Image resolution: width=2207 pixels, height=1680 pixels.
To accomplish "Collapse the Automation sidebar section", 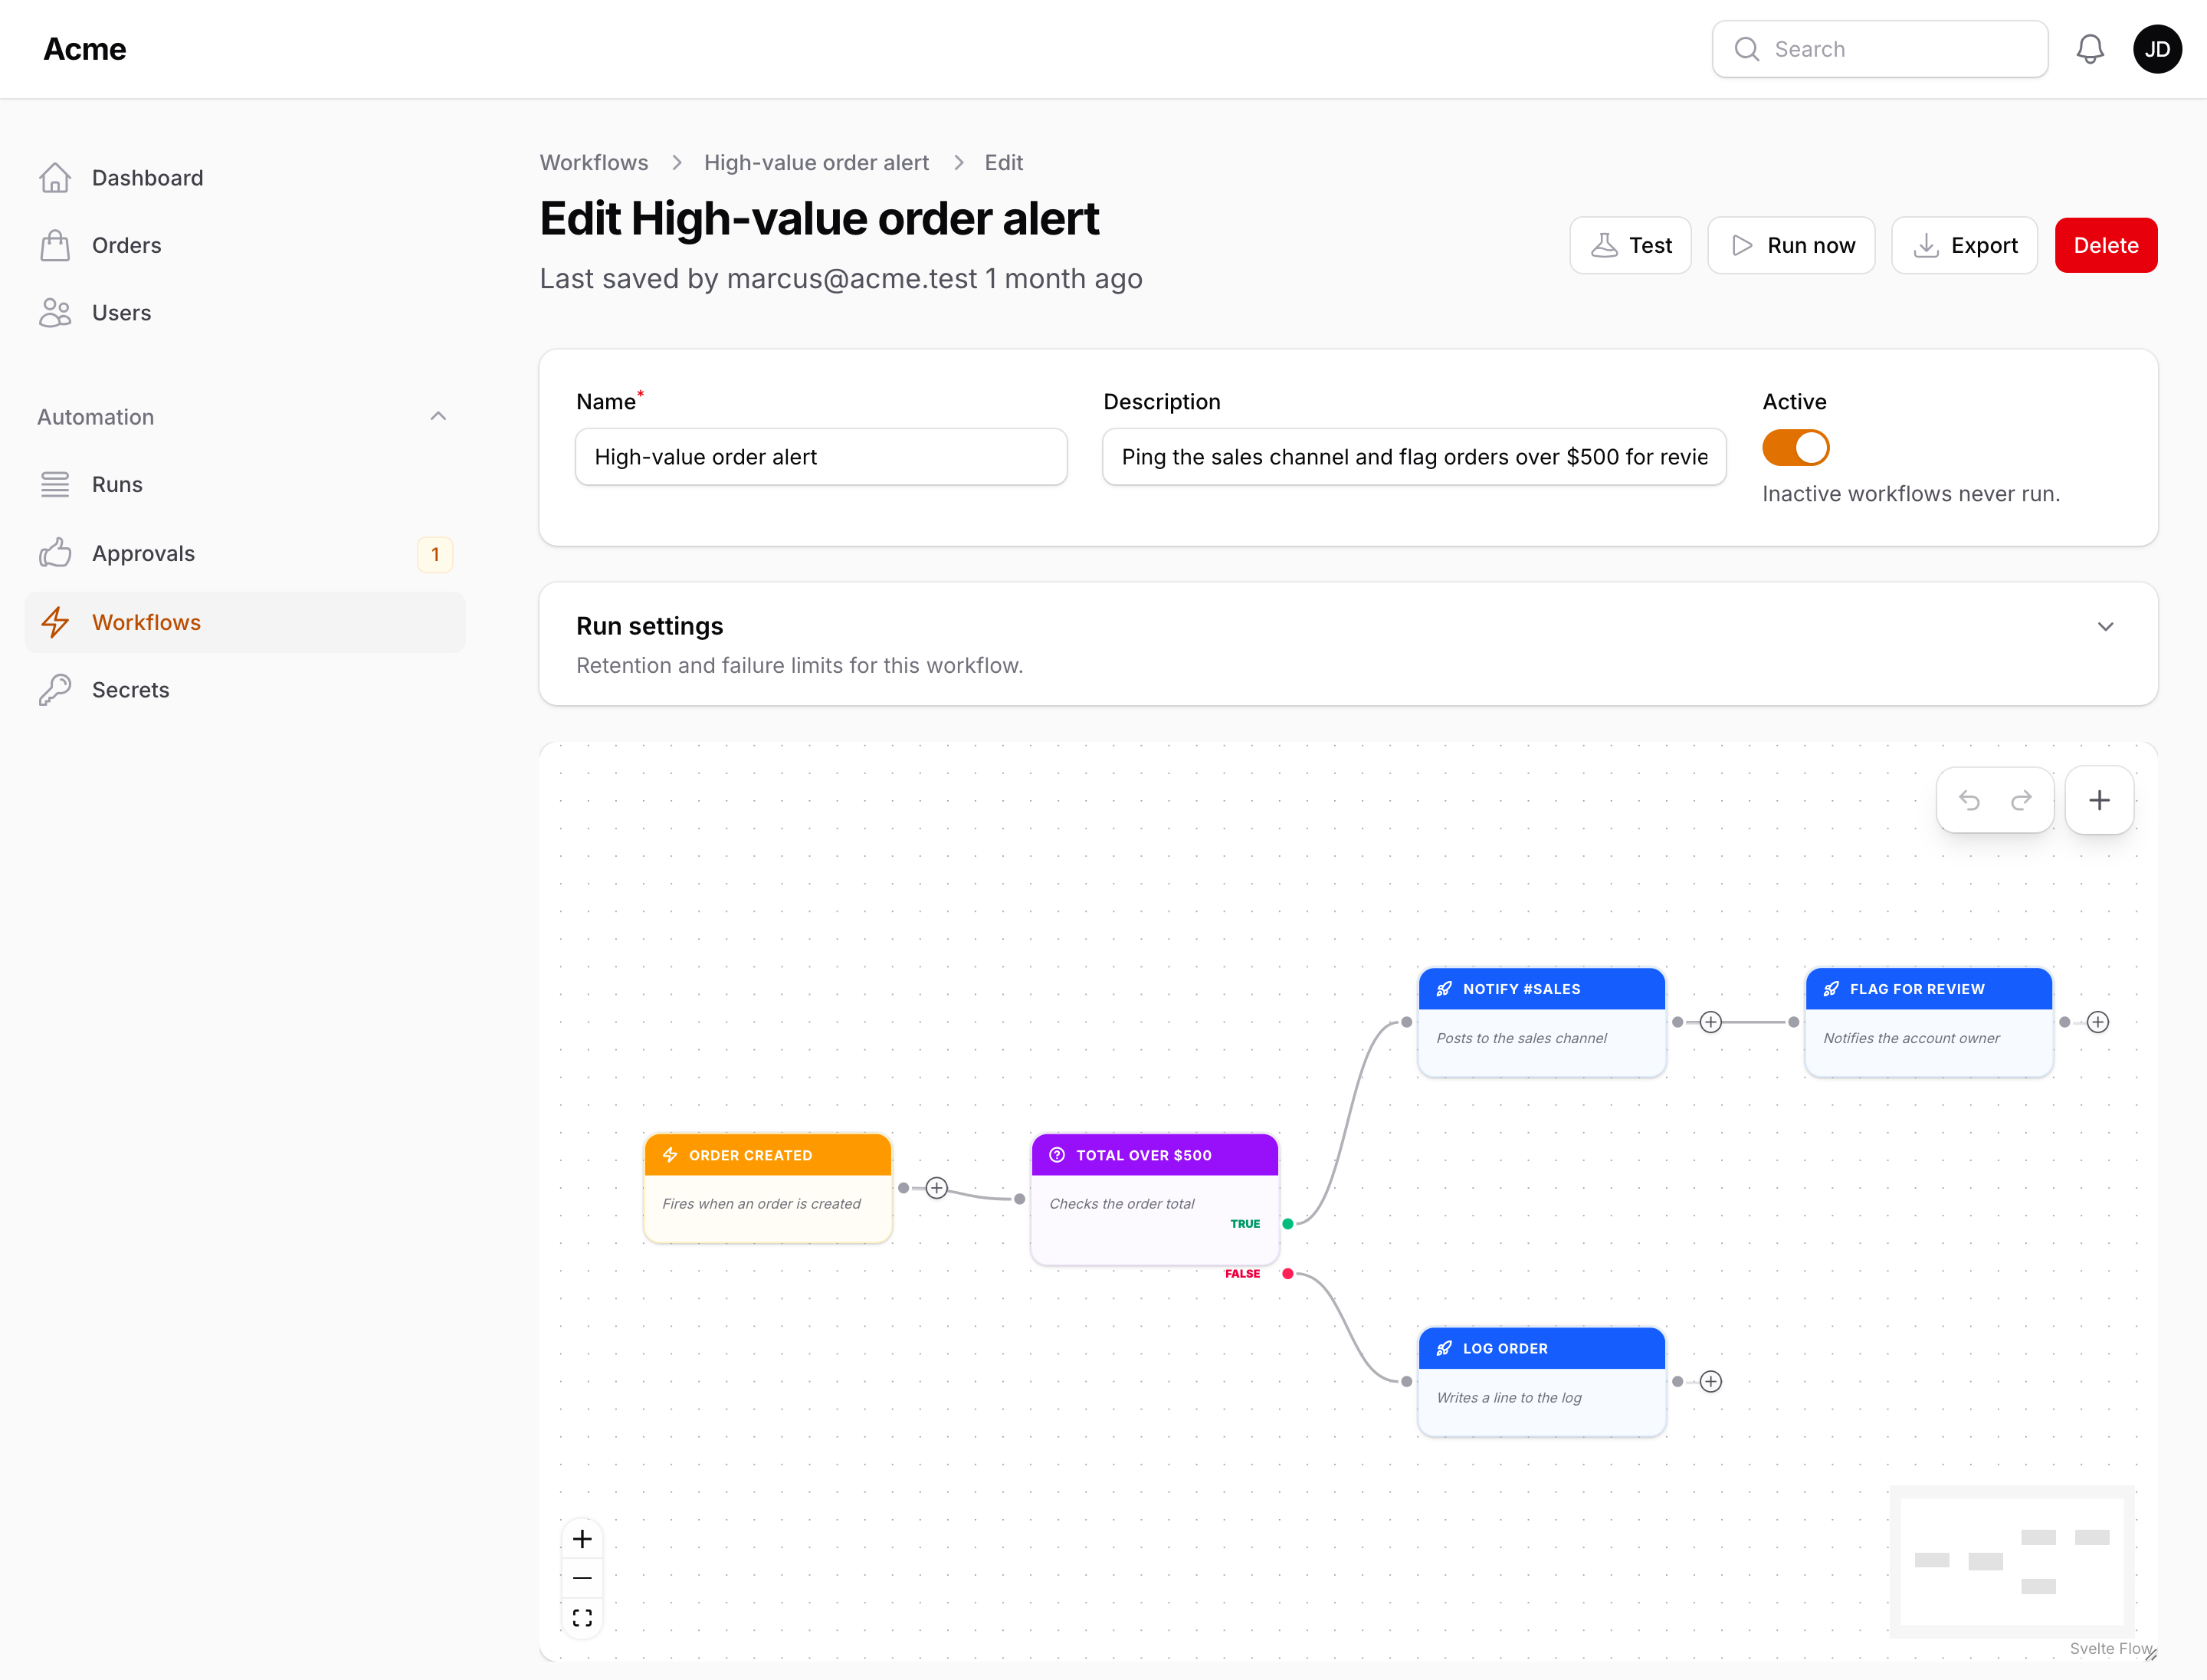I will click(x=438, y=416).
